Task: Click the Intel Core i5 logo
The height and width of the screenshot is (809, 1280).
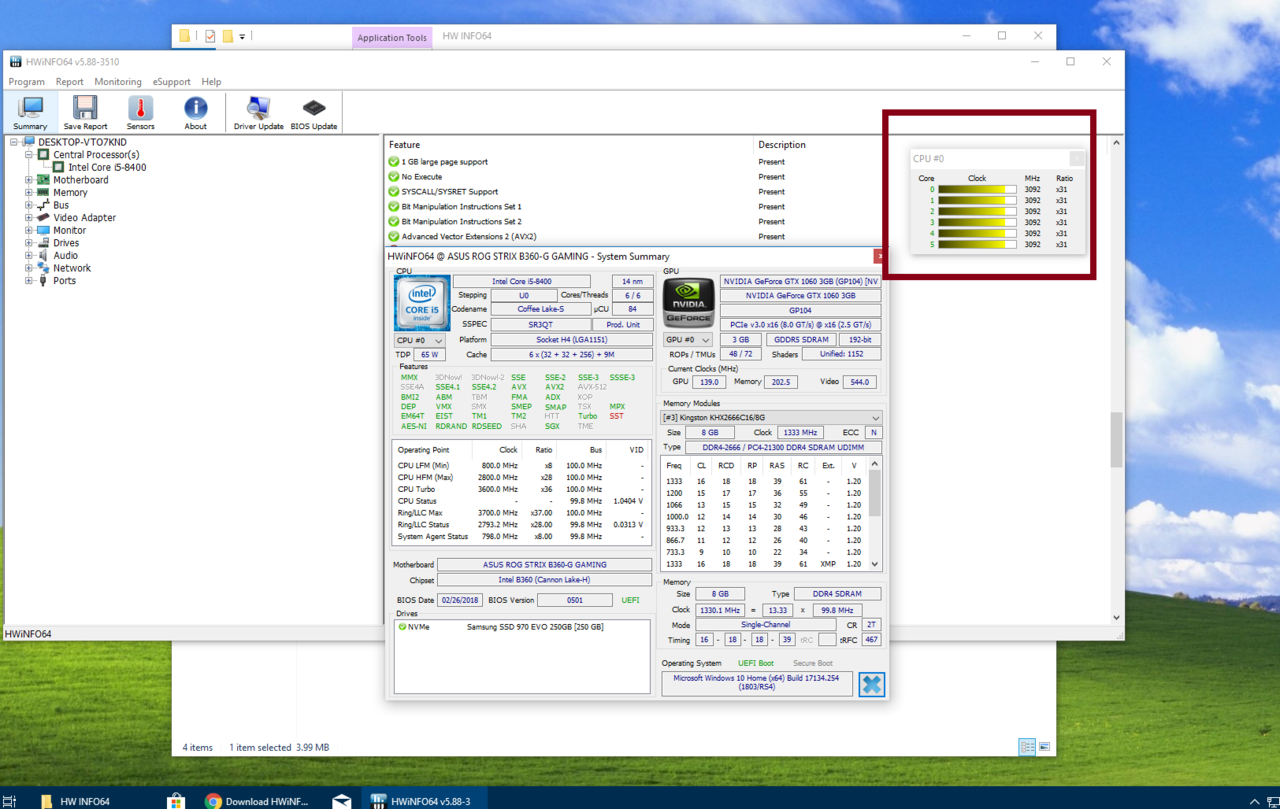Action: 421,303
